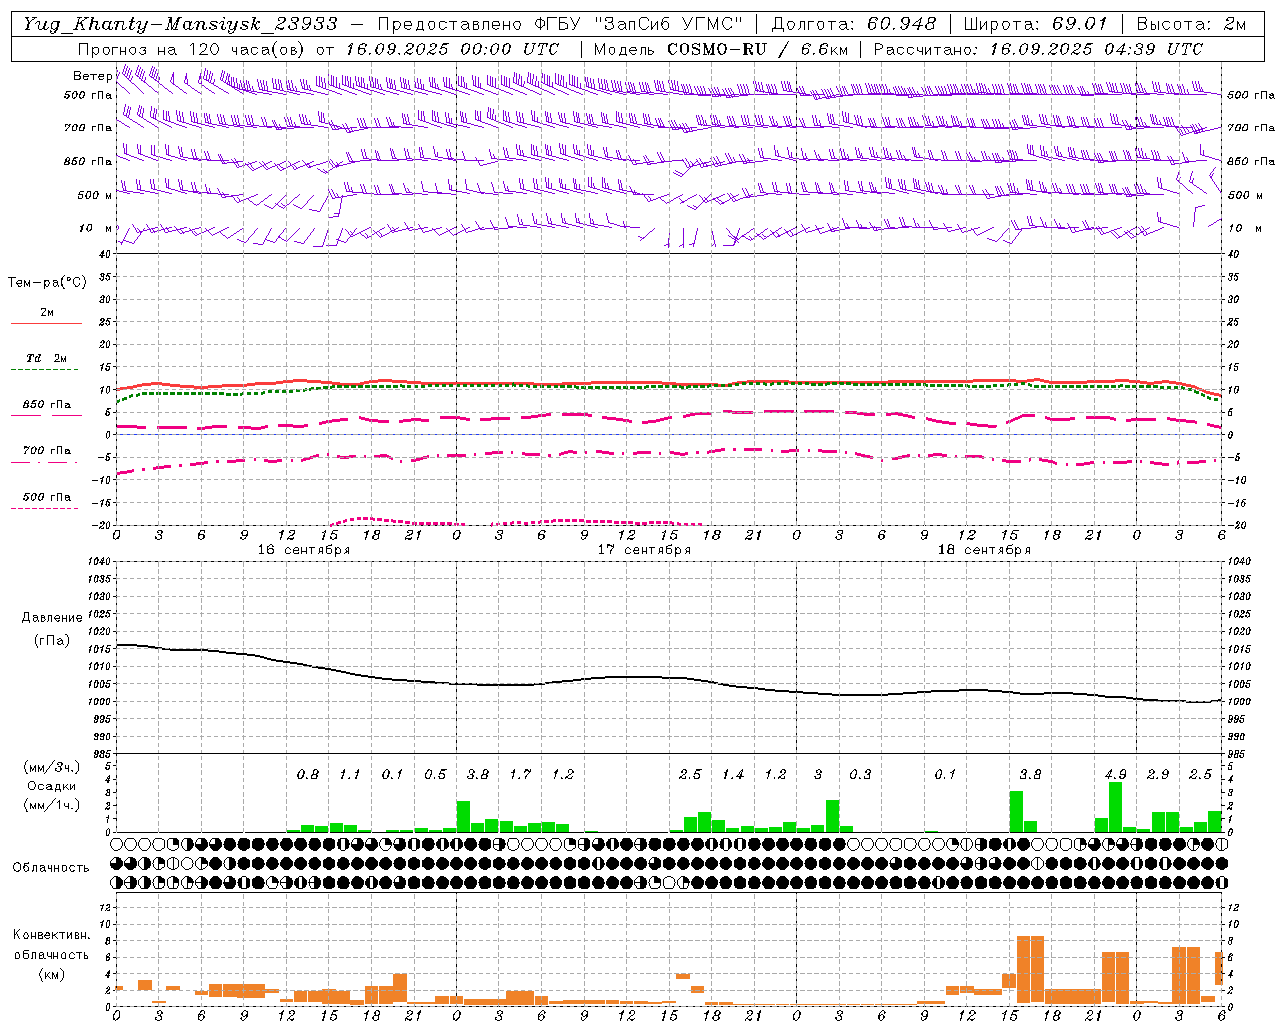This screenshot has width=1280, height=1024.
Task: Click the Осадки panel label
Action: [x=50, y=786]
